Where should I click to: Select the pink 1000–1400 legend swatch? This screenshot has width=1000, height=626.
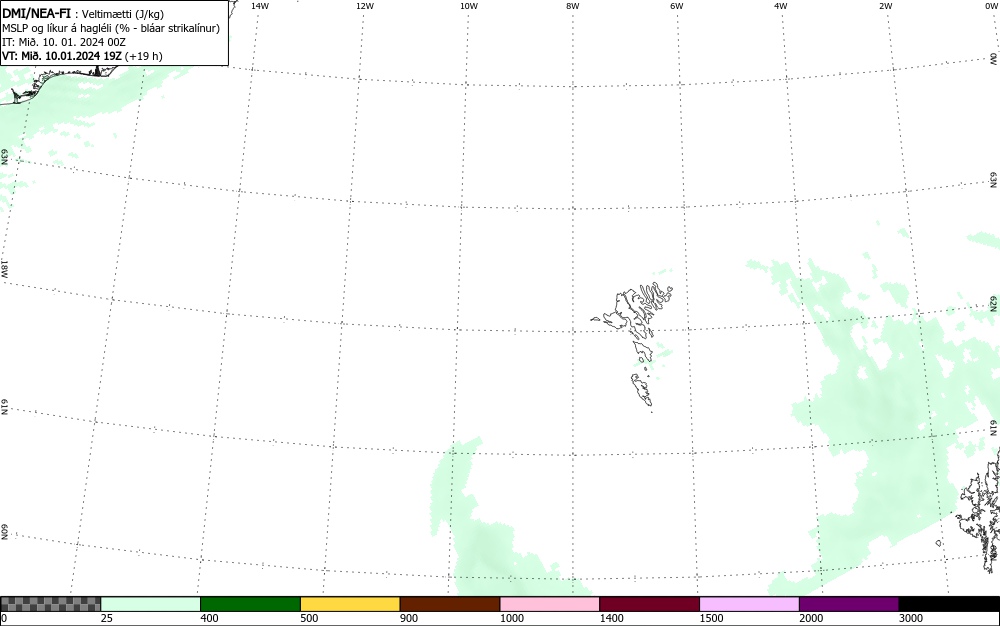550,604
